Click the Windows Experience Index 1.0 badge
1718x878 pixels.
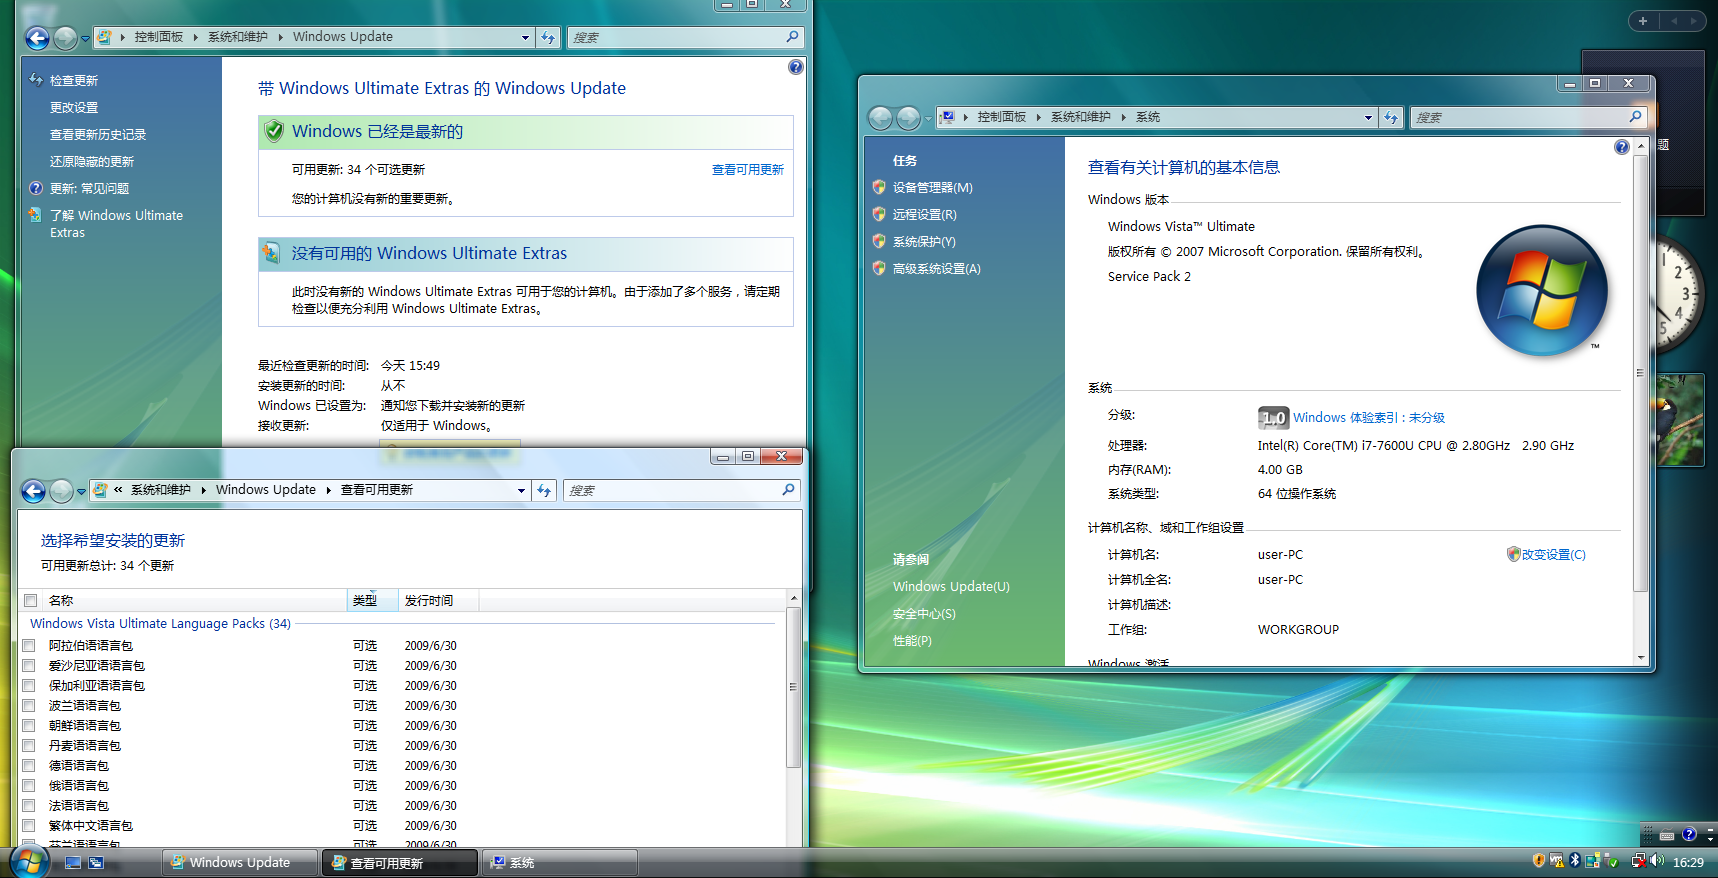1273,418
